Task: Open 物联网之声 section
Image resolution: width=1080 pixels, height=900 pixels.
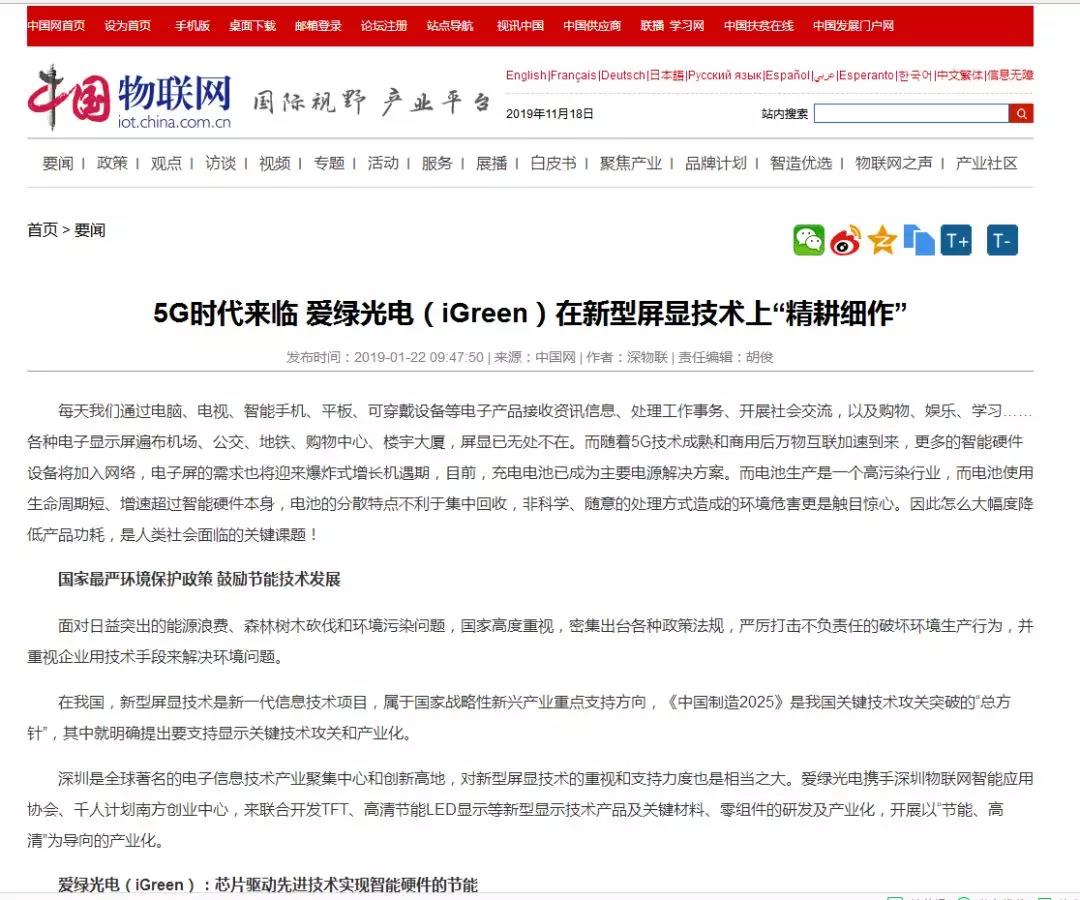Action: coord(894,163)
